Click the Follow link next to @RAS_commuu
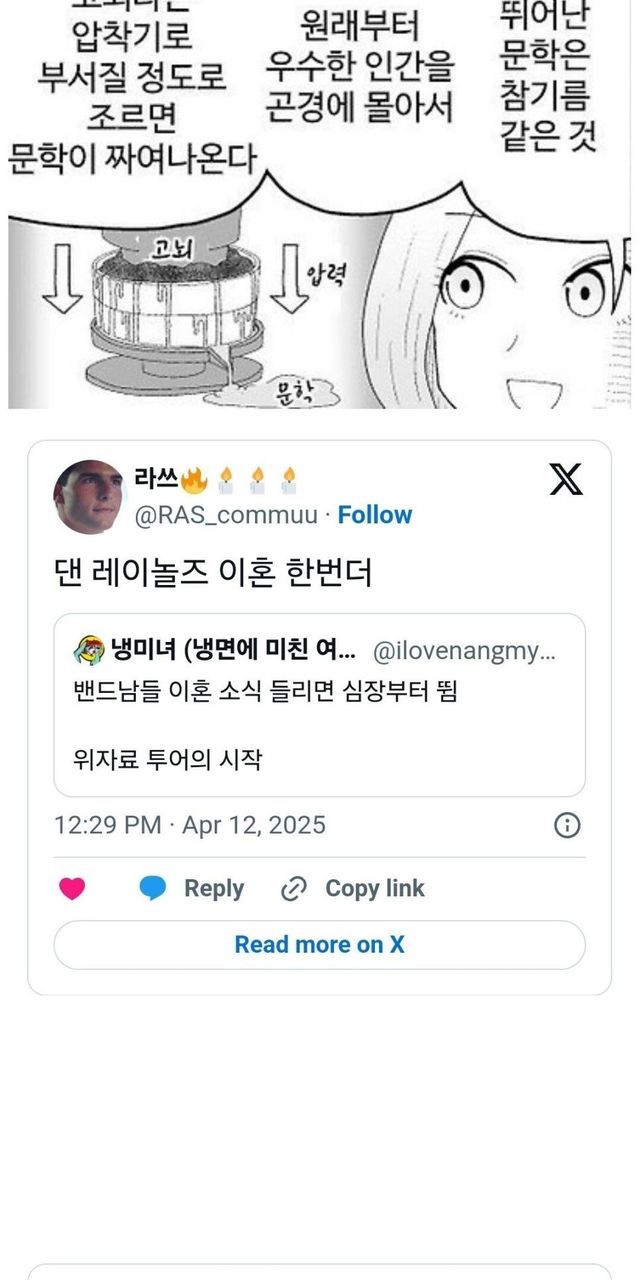640x1280 pixels. 374,515
